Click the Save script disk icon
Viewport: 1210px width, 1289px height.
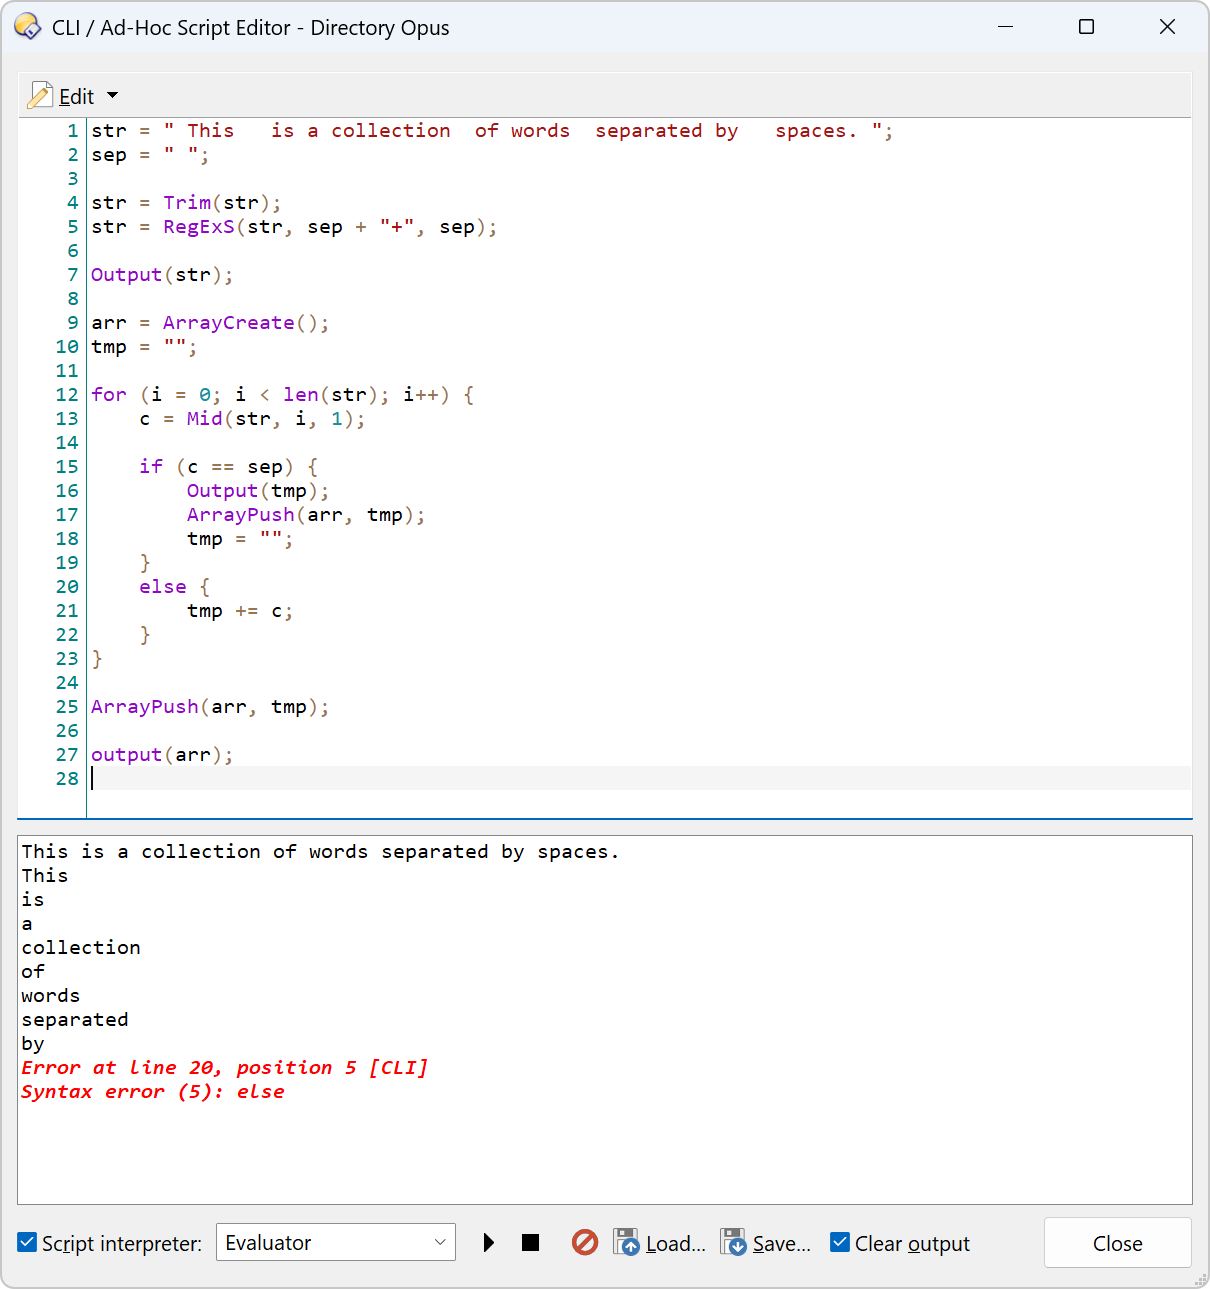tap(734, 1243)
